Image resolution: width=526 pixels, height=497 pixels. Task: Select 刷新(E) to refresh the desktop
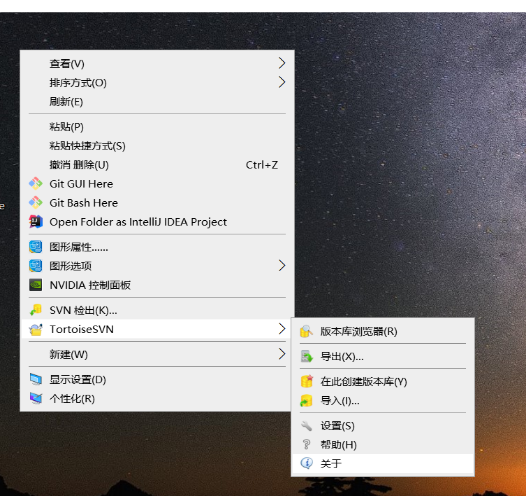pos(157,102)
